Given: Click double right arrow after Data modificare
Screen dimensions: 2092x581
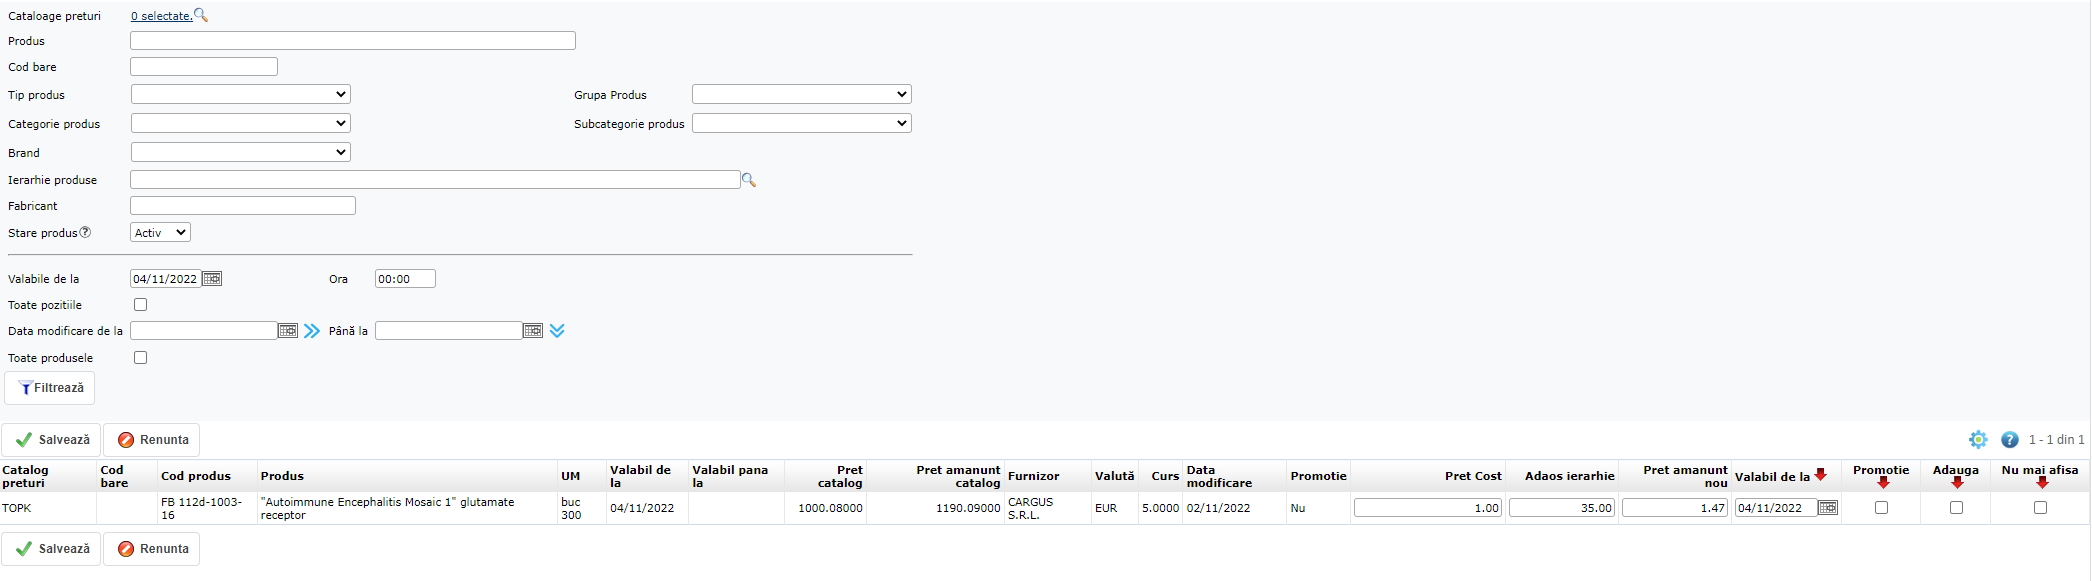Looking at the screenshot, I should [312, 331].
